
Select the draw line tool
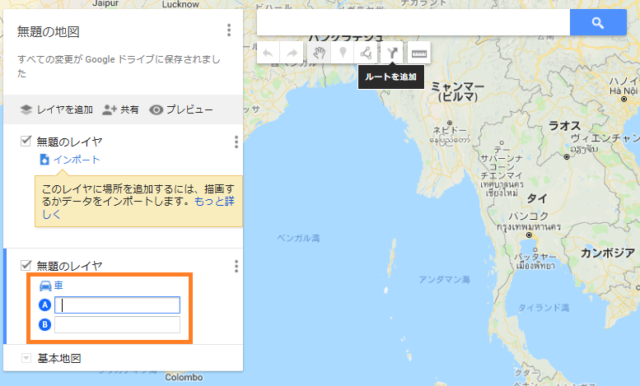[x=366, y=53]
